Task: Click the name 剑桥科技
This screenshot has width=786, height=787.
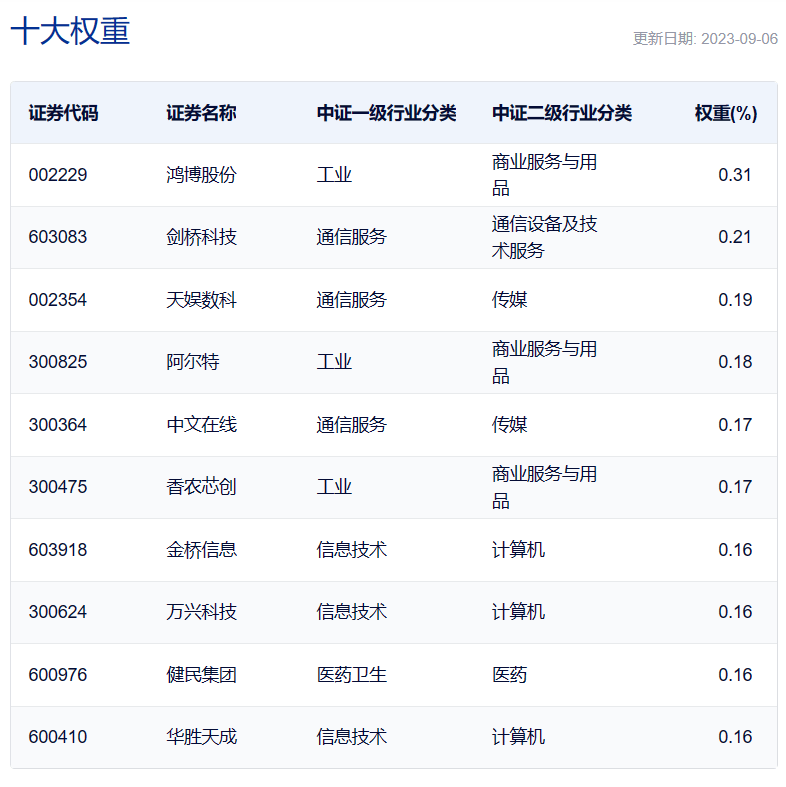Action: [201, 237]
